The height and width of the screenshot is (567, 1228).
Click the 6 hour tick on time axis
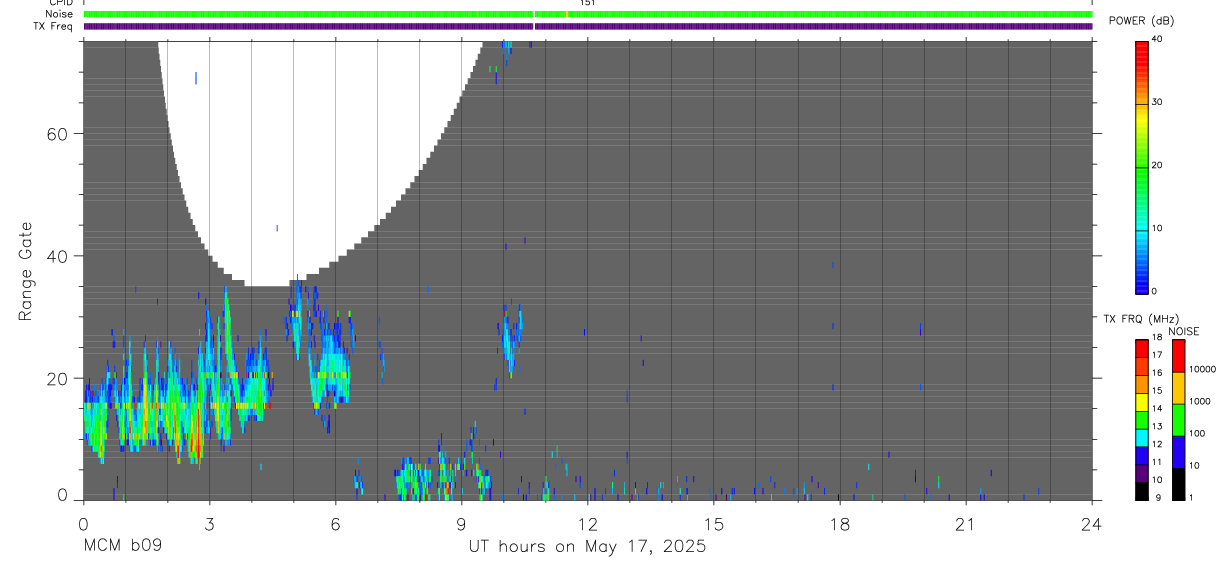(x=336, y=524)
